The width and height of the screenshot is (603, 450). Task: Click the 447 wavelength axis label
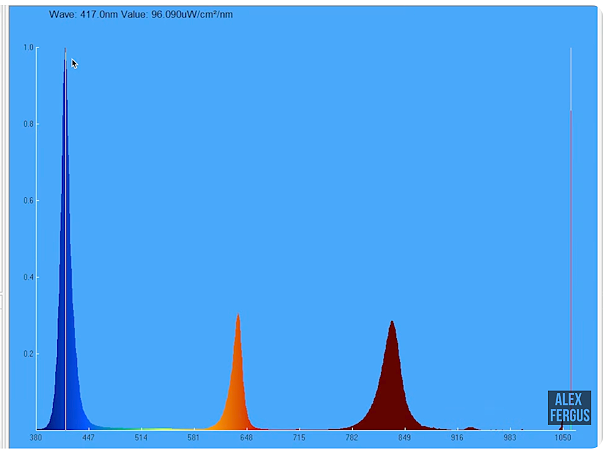coord(88,438)
